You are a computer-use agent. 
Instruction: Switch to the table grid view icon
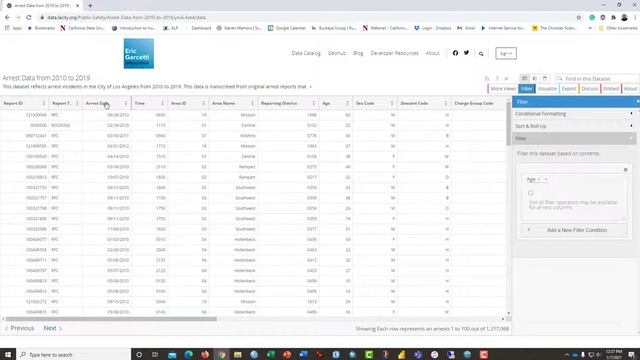click(524, 78)
